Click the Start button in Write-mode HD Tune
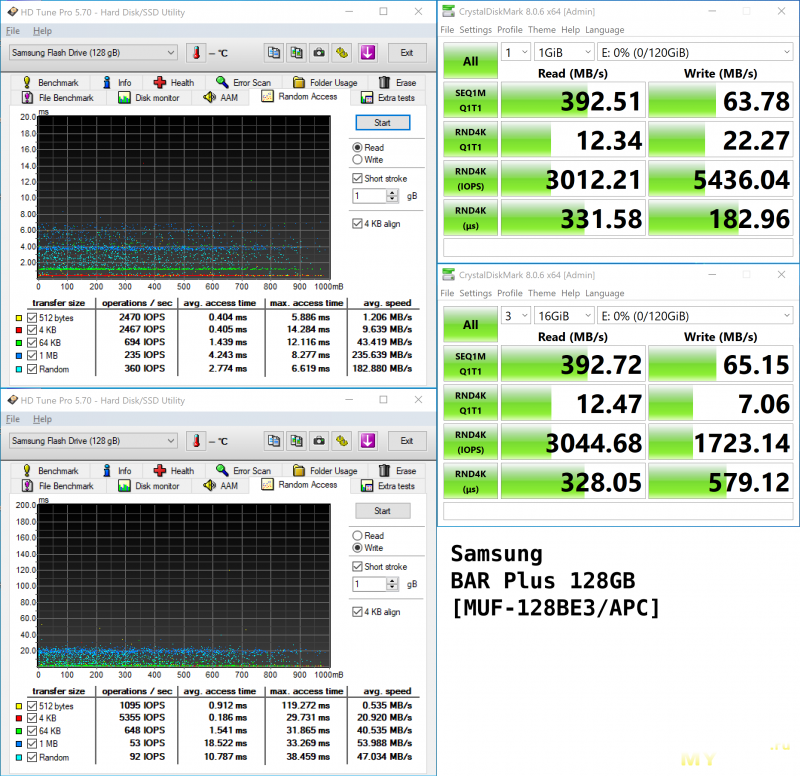Image resolution: width=800 pixels, height=776 pixels. (x=383, y=511)
